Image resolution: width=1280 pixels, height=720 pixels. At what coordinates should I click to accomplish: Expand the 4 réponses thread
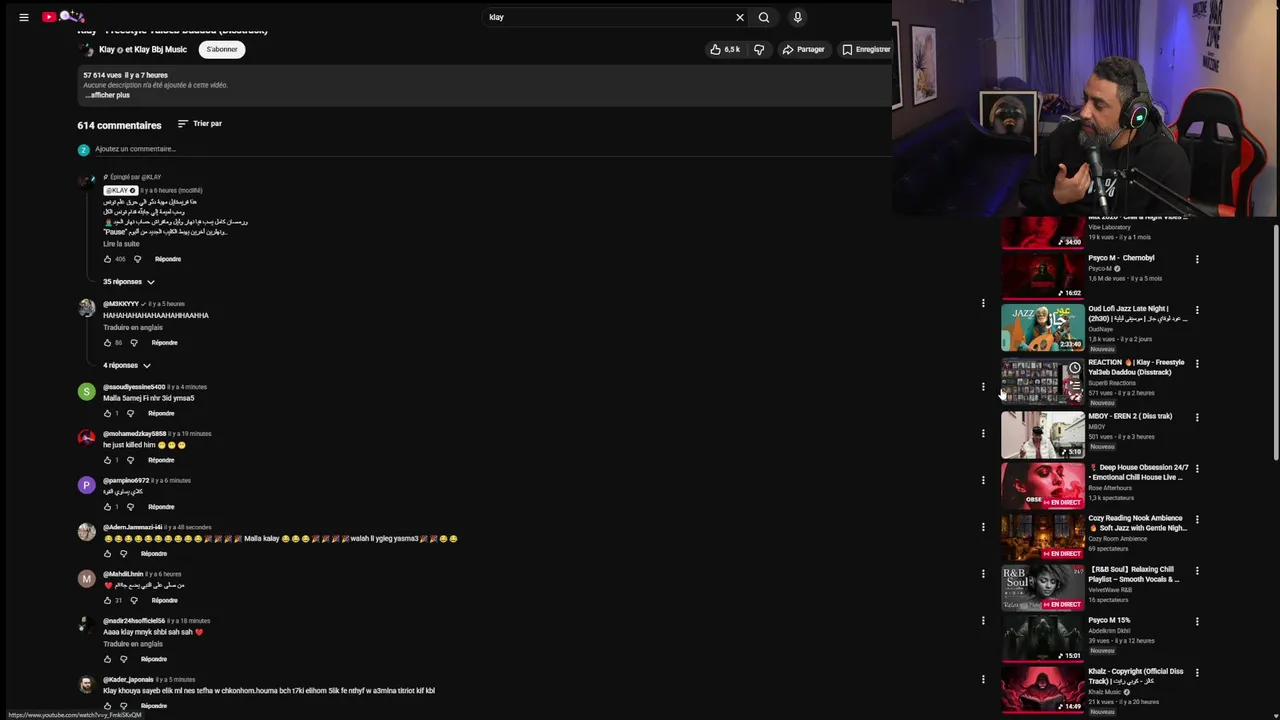(x=126, y=366)
